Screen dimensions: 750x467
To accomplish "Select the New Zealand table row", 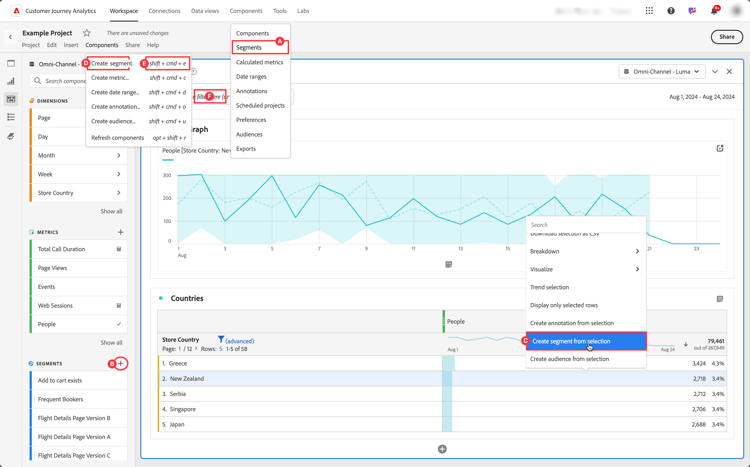I will [442, 378].
